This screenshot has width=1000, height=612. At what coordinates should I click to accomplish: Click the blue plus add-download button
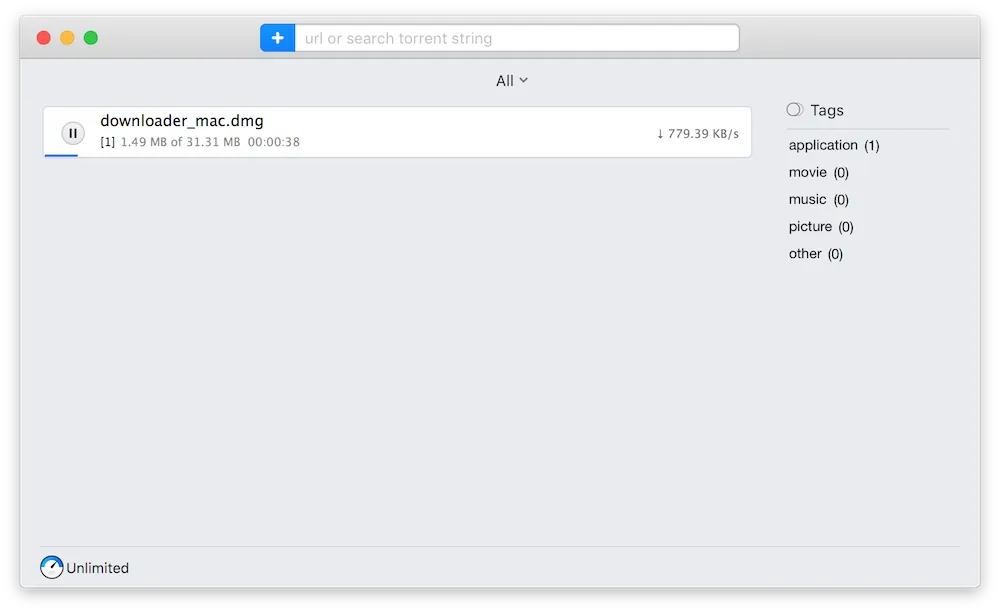pos(277,38)
